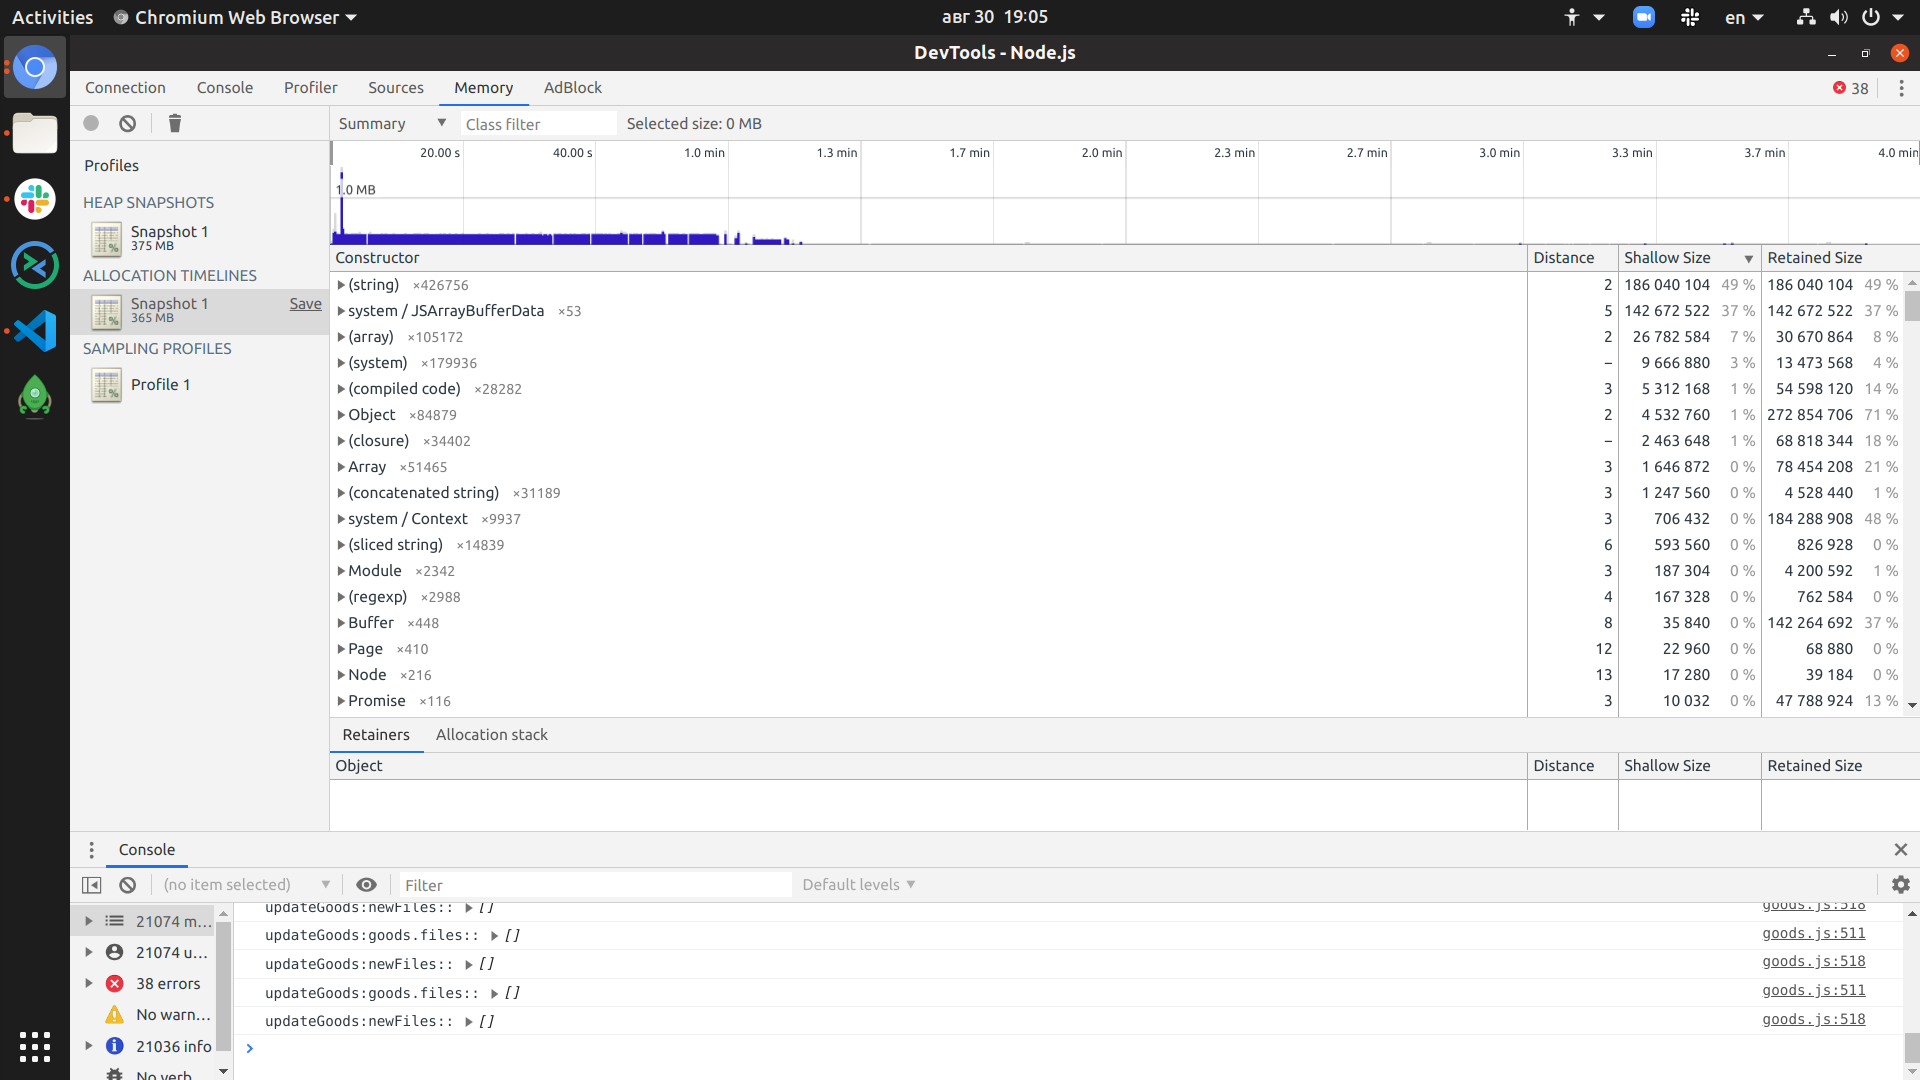Start recording heap profile
Screen dimensions: 1920x1080
91,123
